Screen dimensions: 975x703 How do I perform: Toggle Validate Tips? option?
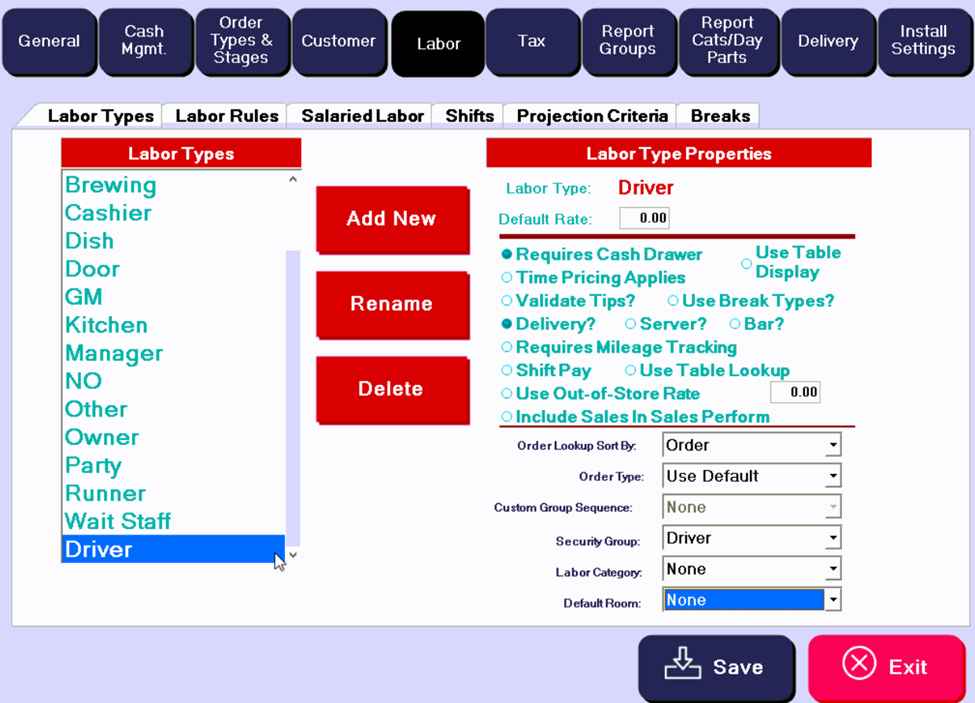click(568, 301)
